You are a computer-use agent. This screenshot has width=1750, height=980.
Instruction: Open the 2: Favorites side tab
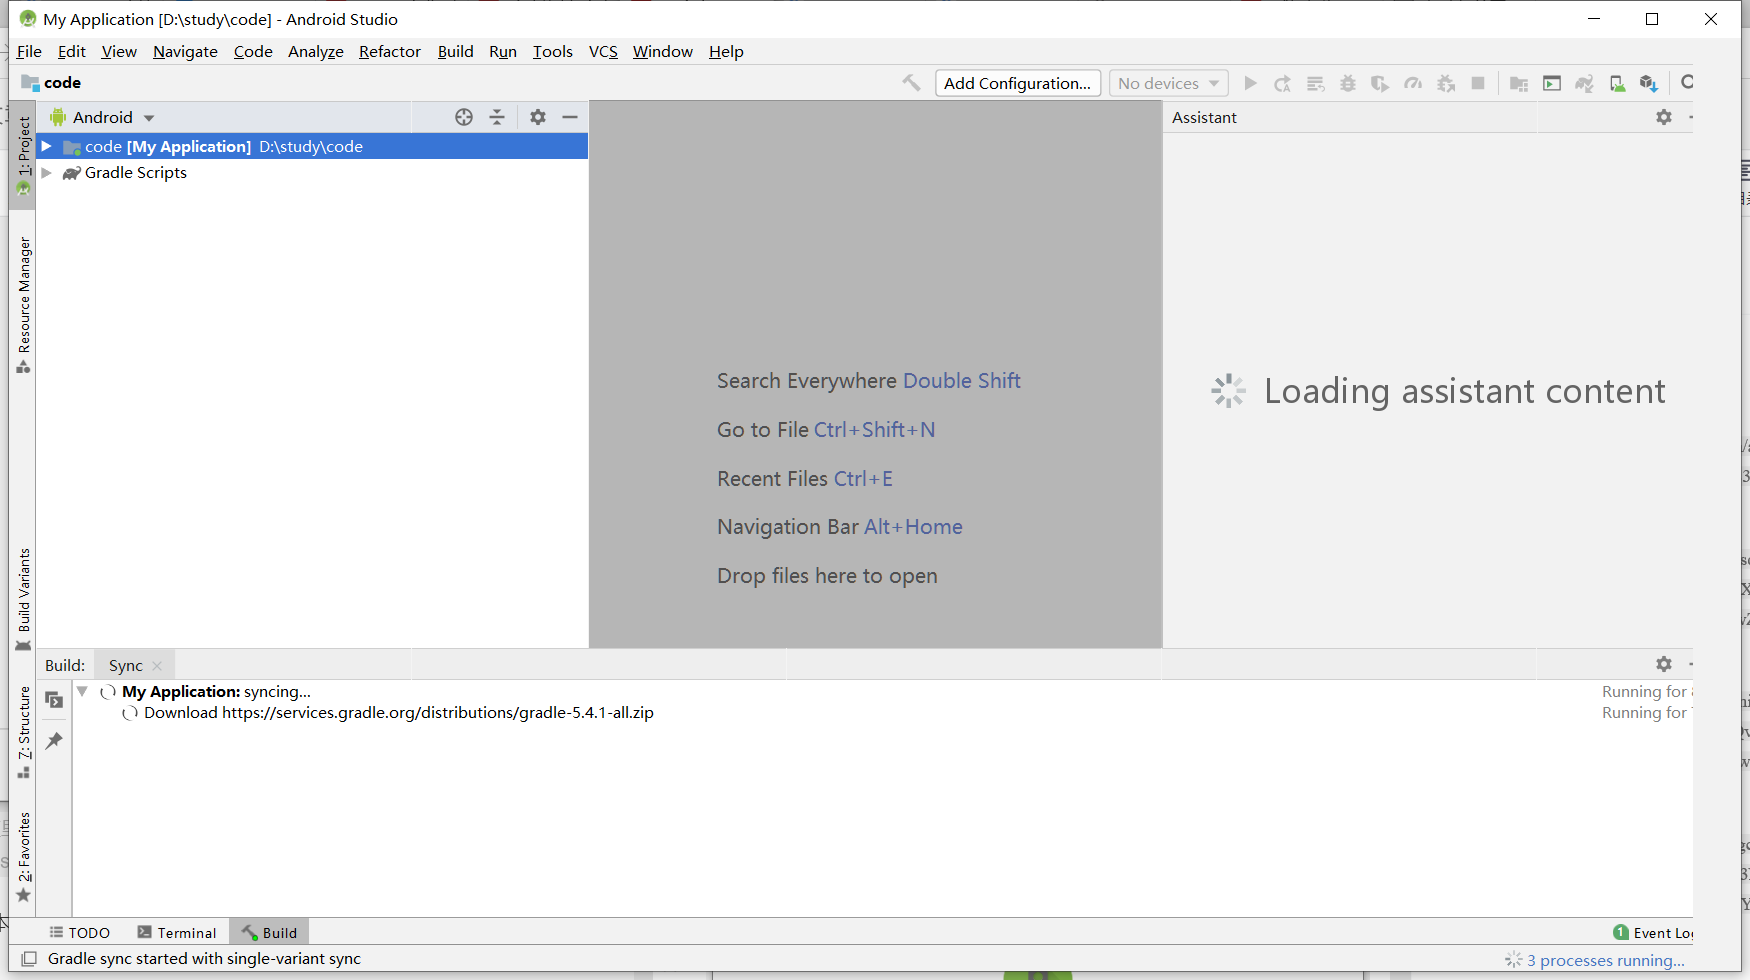click(24, 858)
